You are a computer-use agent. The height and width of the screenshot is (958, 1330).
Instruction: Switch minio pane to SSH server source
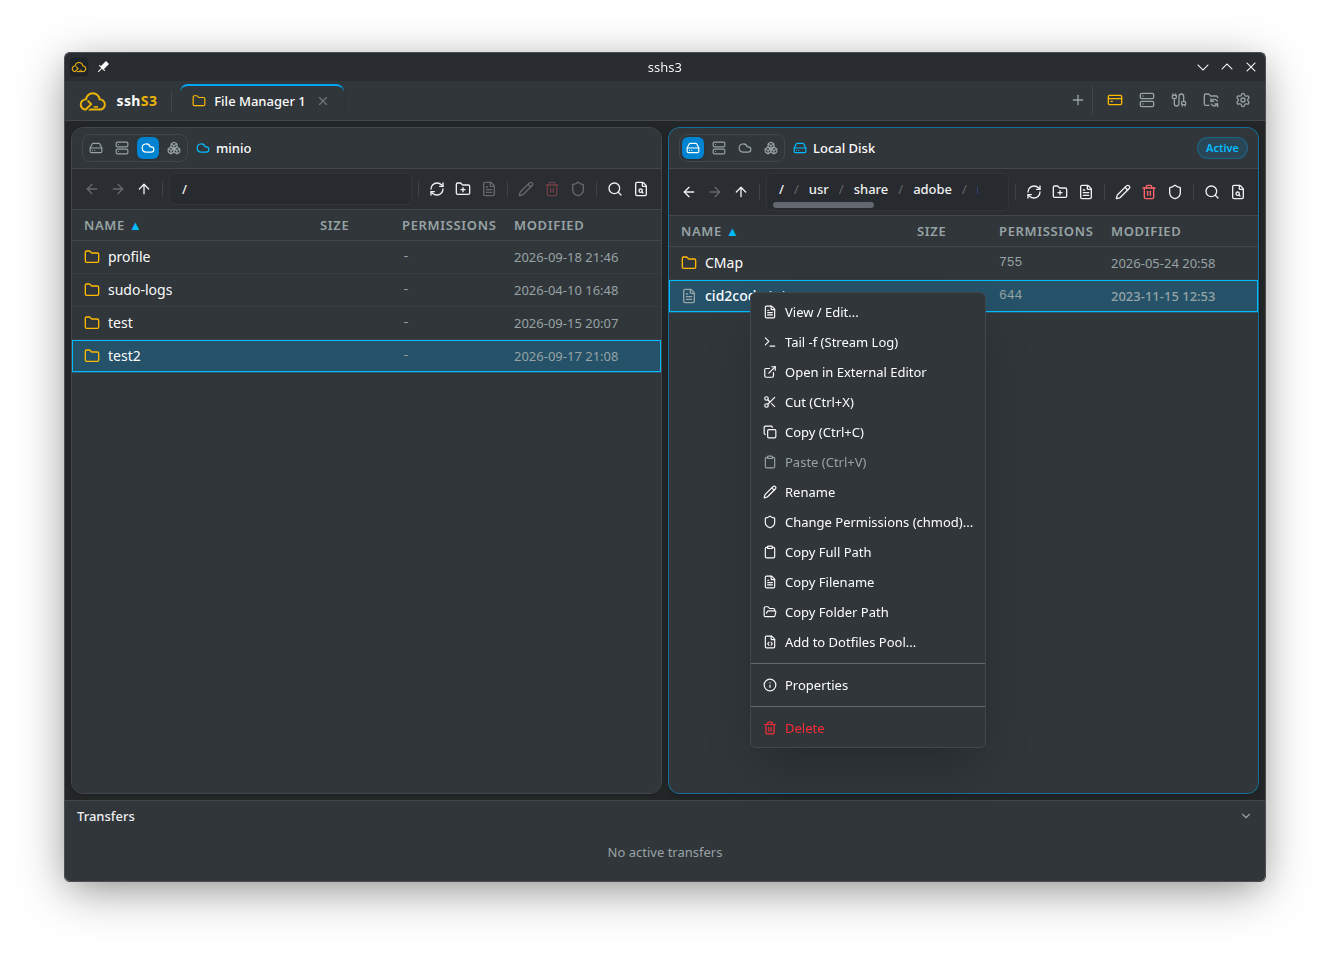coord(122,148)
